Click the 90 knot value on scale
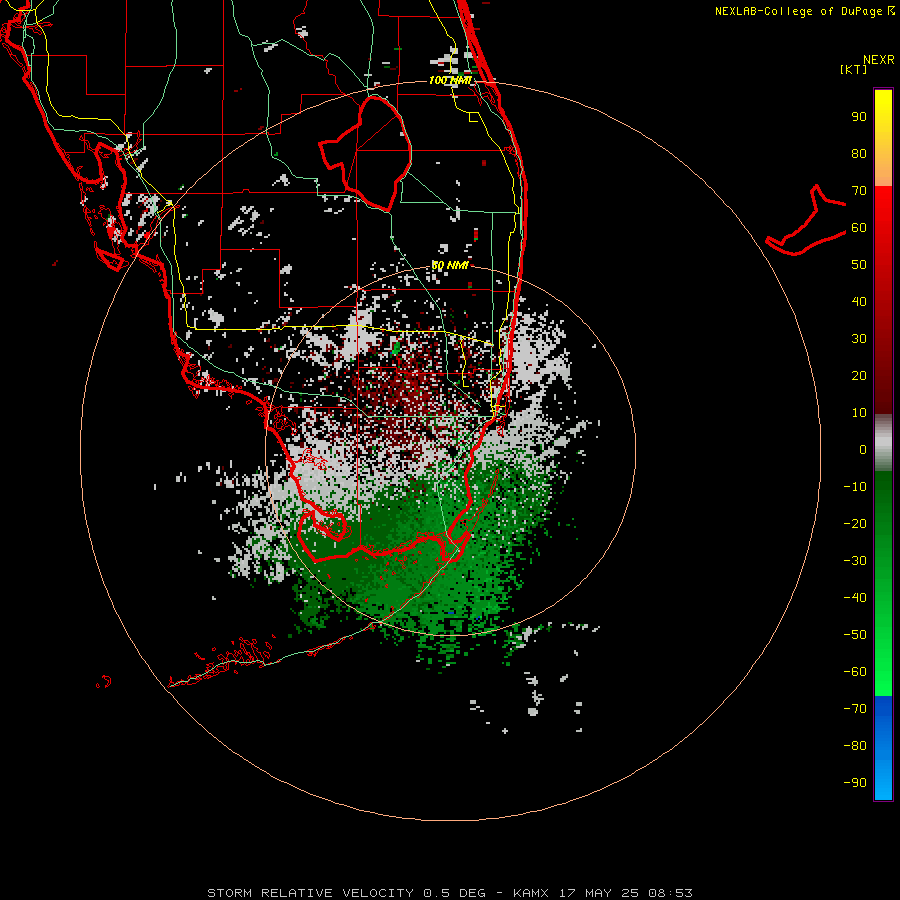This screenshot has width=900, height=900. pyautogui.click(x=859, y=117)
